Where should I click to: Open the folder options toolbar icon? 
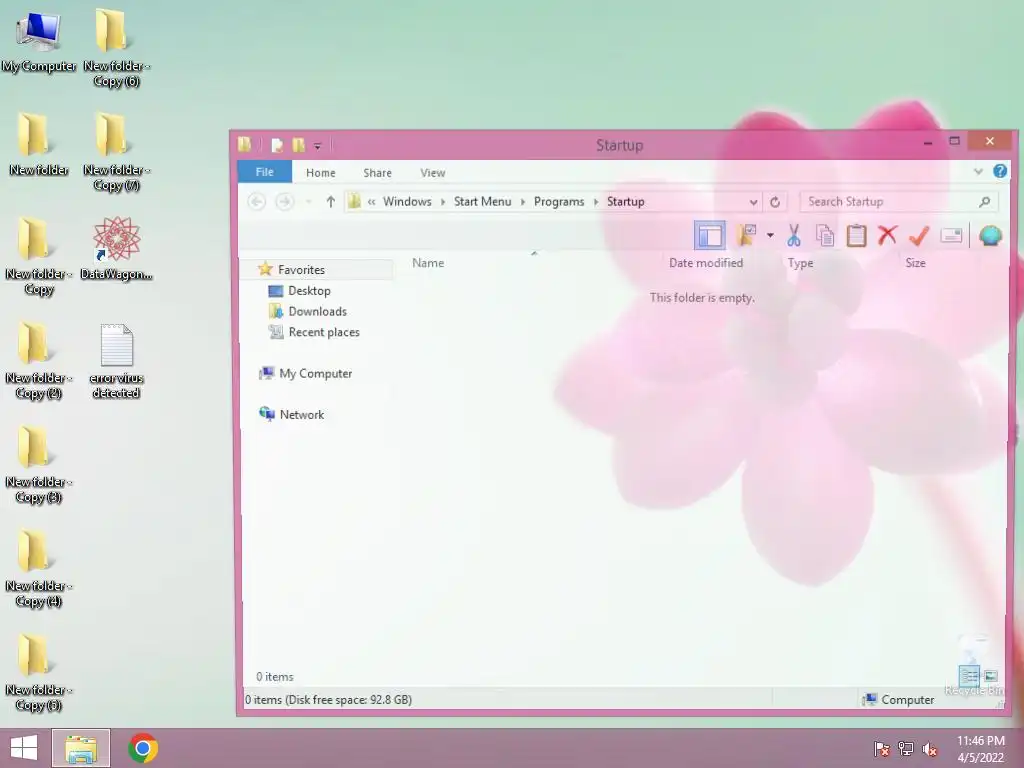click(746, 235)
